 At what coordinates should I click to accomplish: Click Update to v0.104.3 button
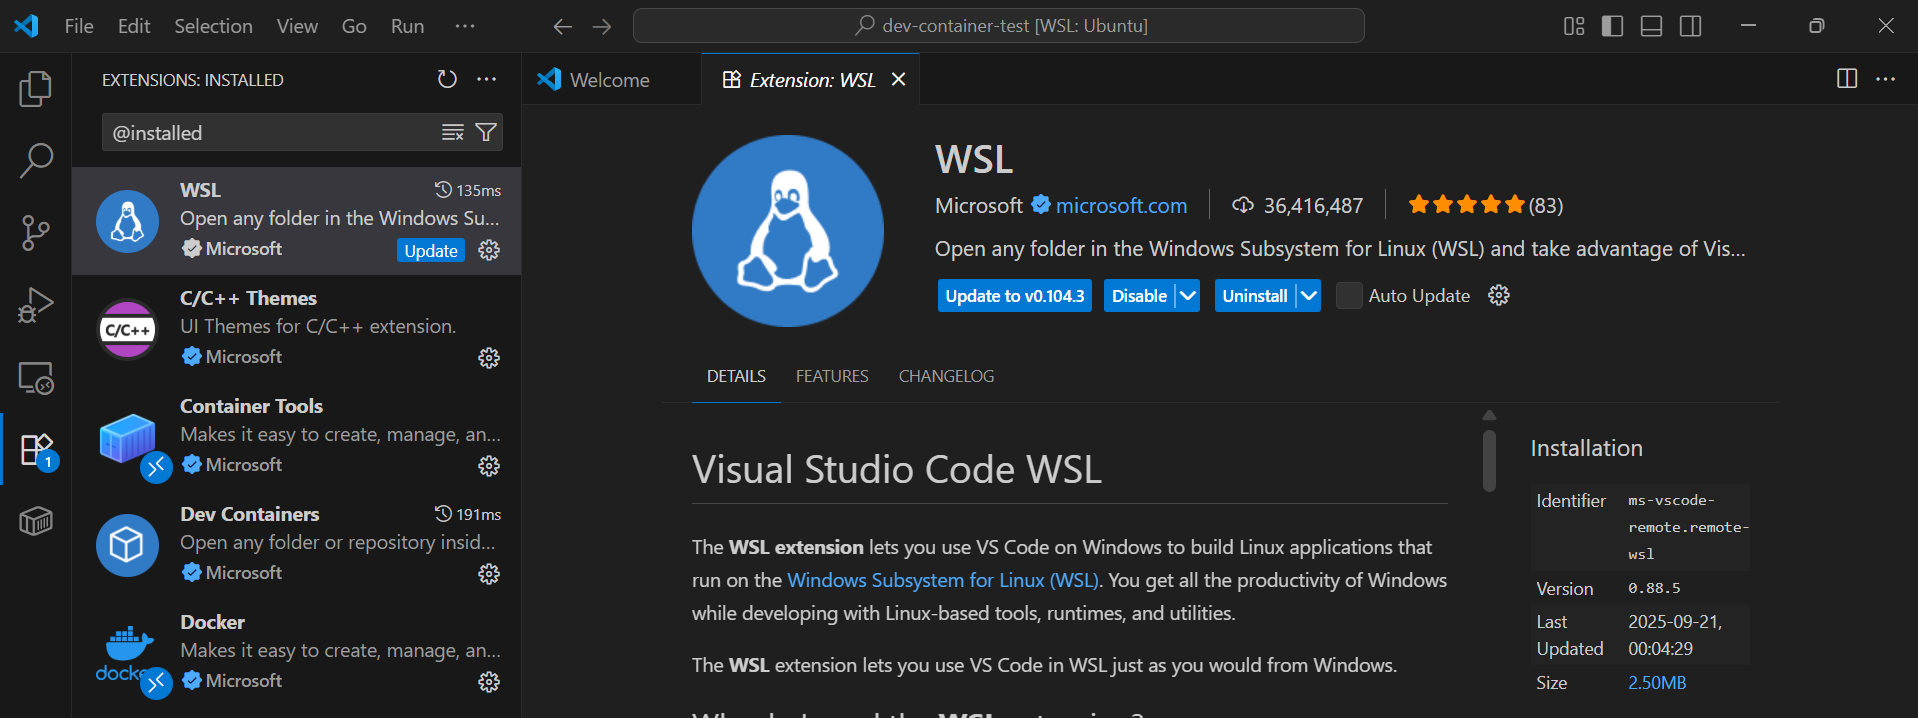[1014, 296]
